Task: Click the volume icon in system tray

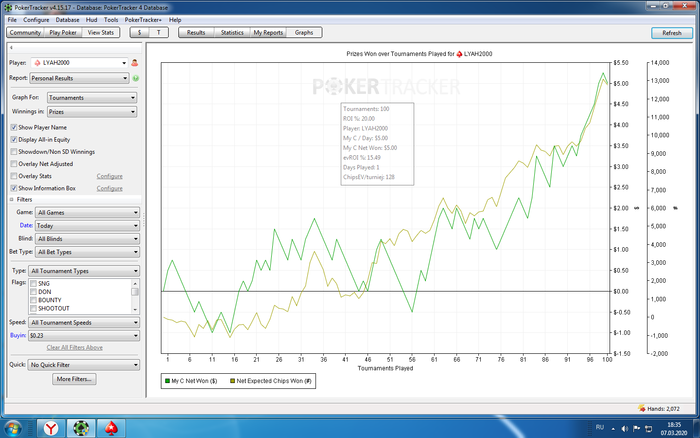Action: coord(625,429)
